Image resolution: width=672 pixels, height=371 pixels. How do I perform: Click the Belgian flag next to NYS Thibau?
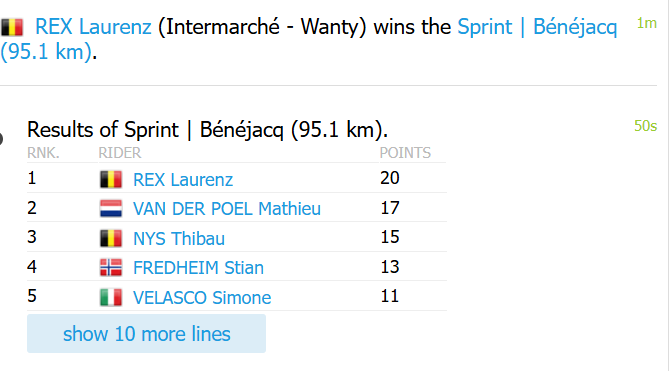pyautogui.click(x=111, y=239)
